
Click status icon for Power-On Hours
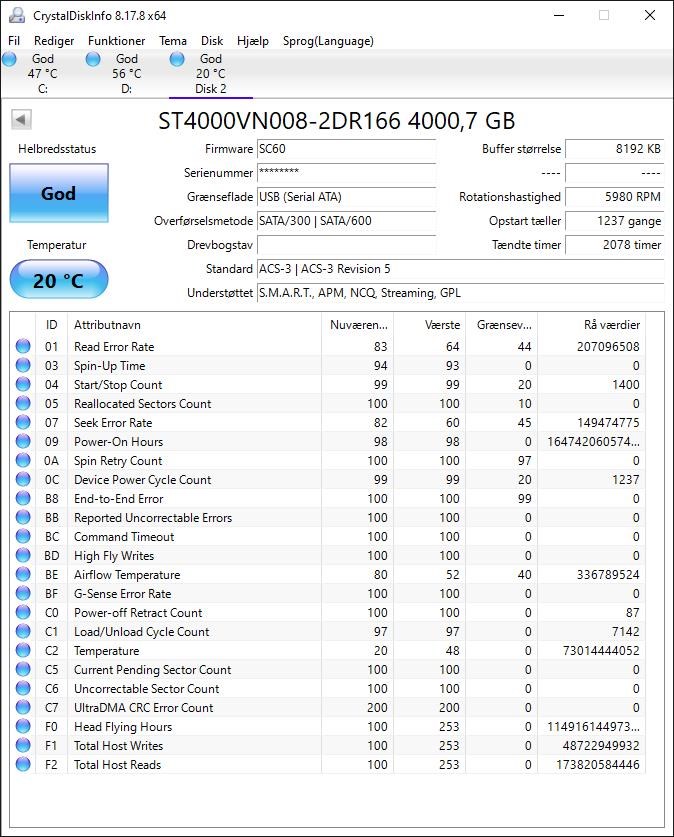click(23, 441)
